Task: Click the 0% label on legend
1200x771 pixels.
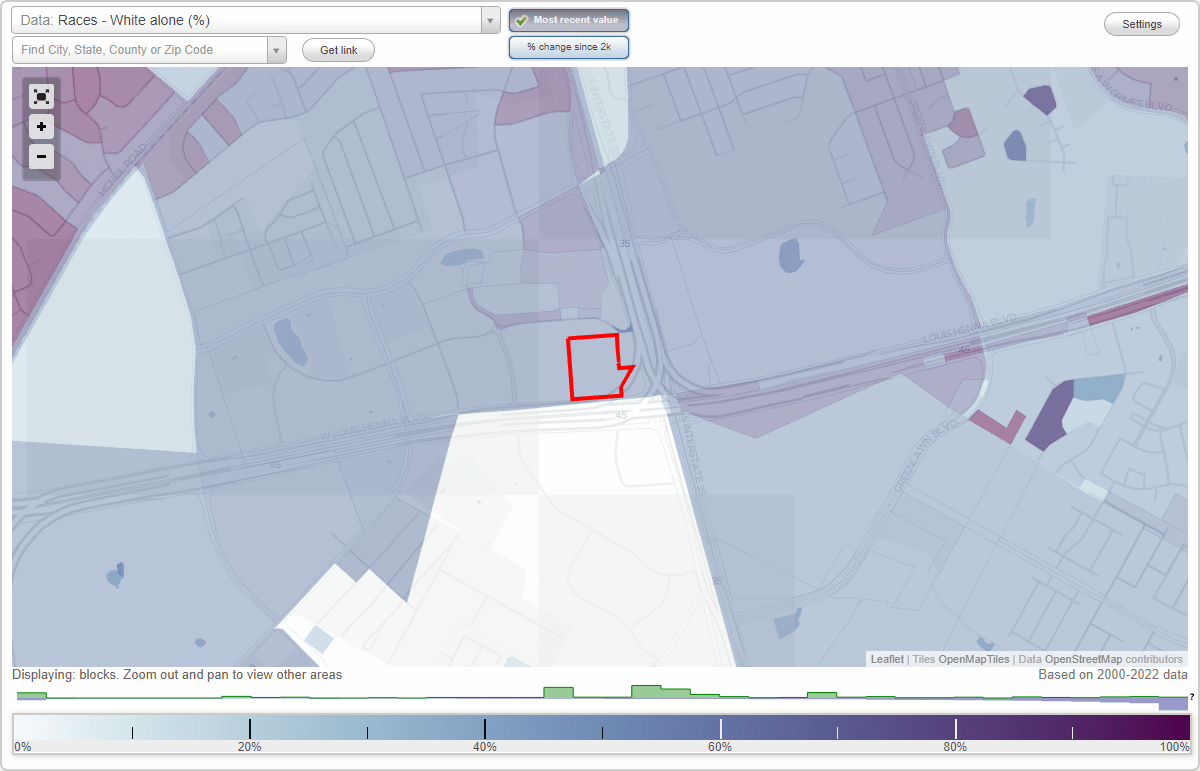Action: coord(23,747)
